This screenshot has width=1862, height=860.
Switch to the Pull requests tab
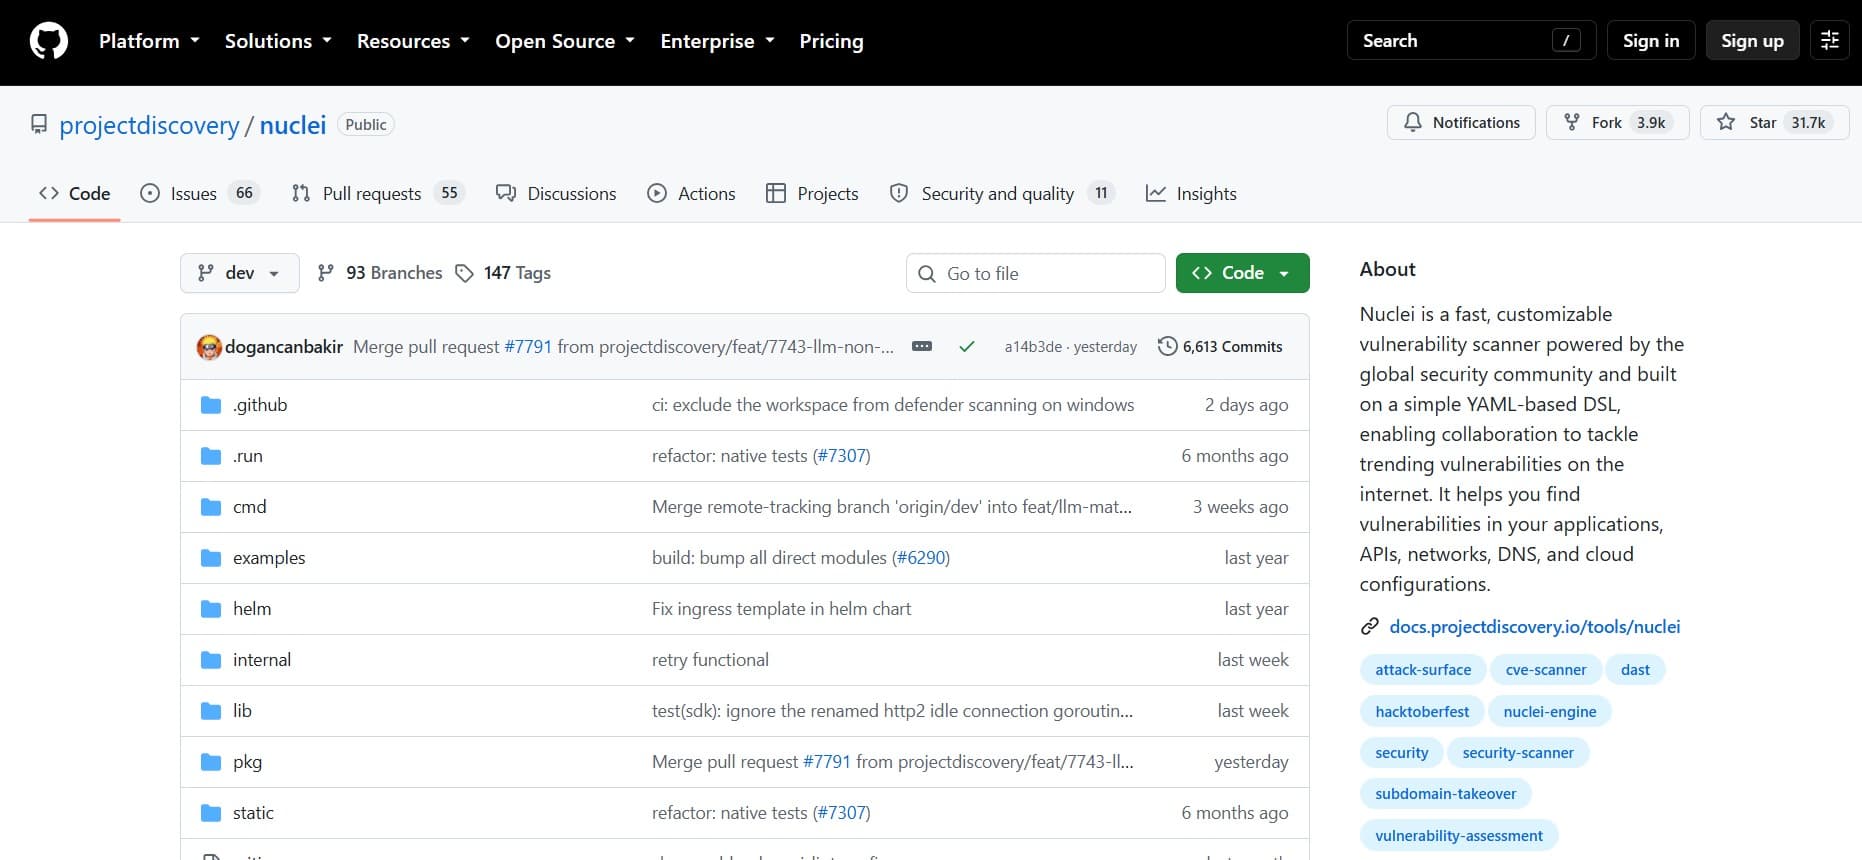click(x=378, y=193)
